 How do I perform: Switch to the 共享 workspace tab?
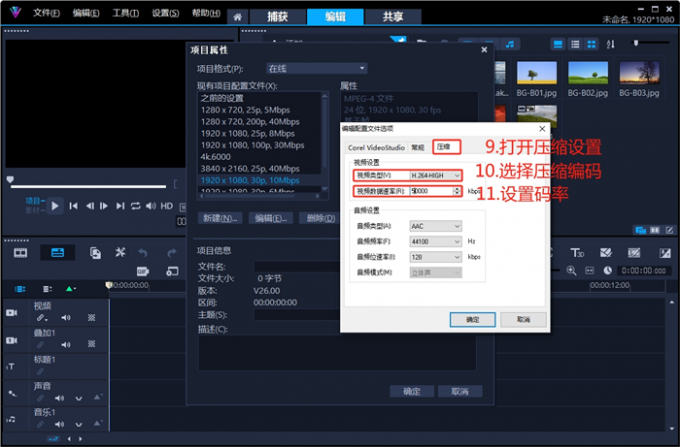pyautogui.click(x=393, y=16)
